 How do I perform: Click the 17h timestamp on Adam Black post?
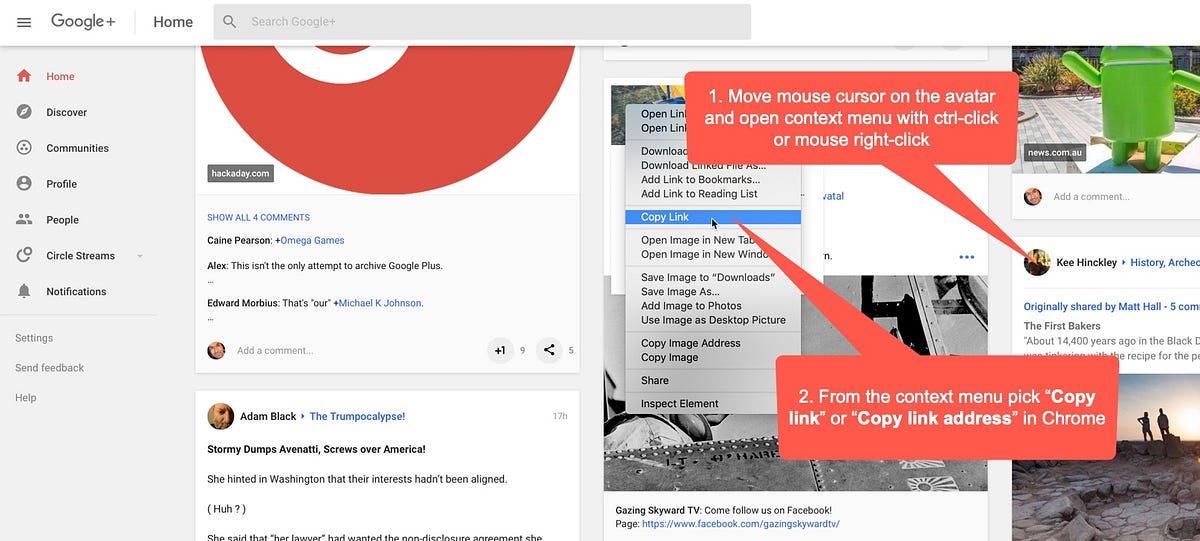559,416
